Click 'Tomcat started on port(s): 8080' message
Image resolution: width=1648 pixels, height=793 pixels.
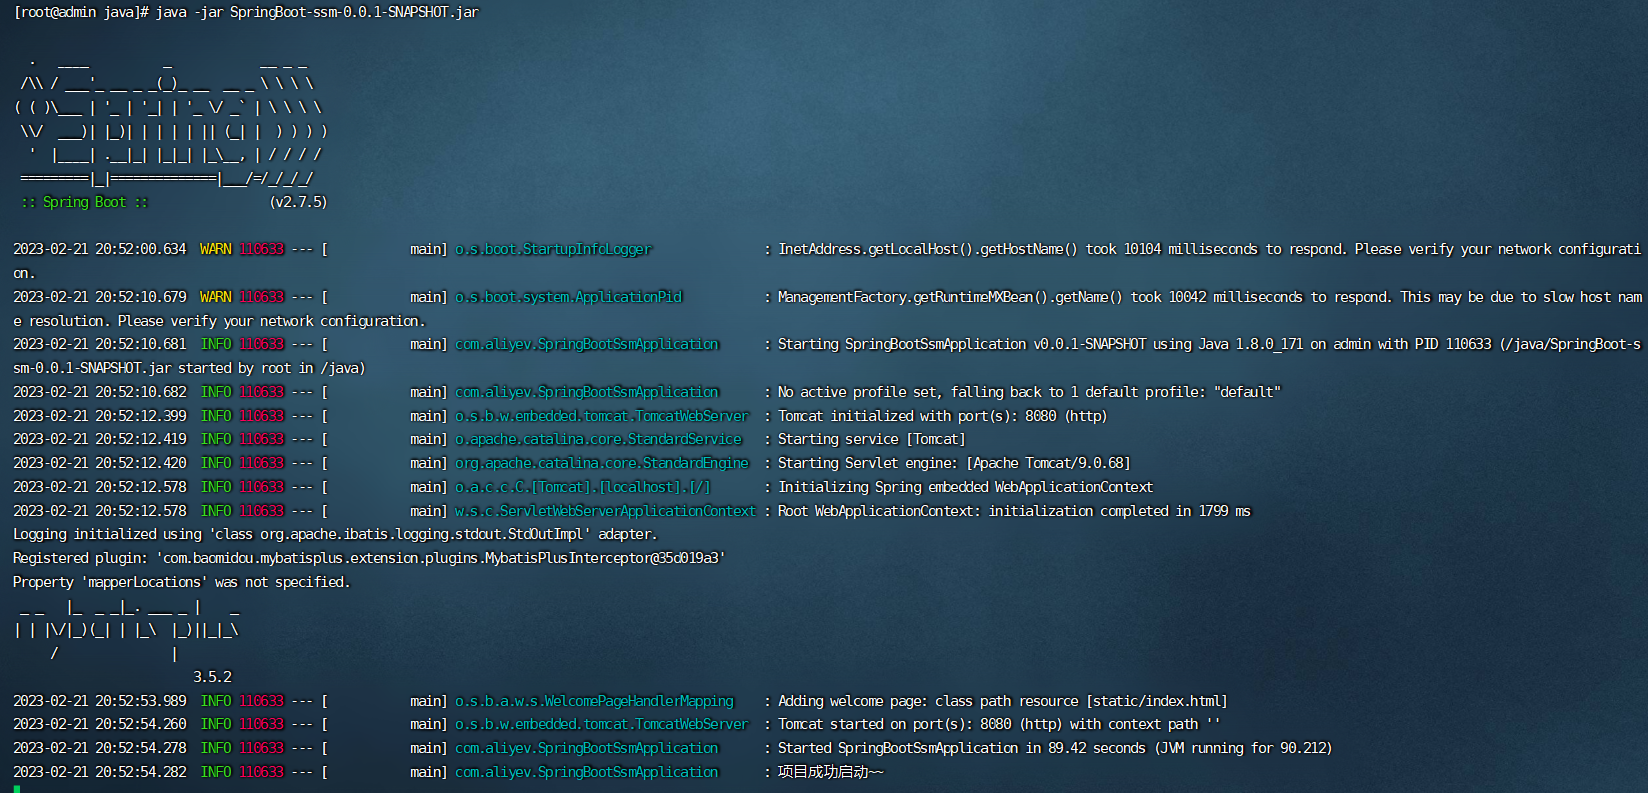pos(999,724)
